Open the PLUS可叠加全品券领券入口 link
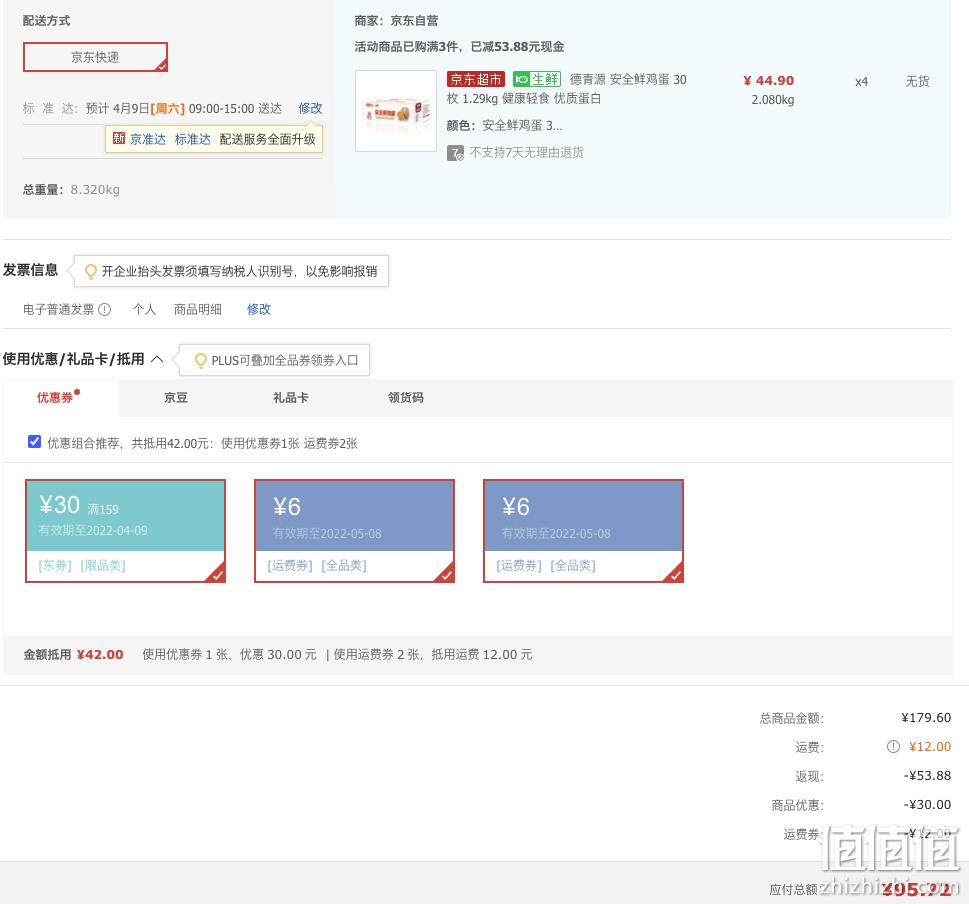Image resolution: width=969 pixels, height=904 pixels. coord(285,360)
